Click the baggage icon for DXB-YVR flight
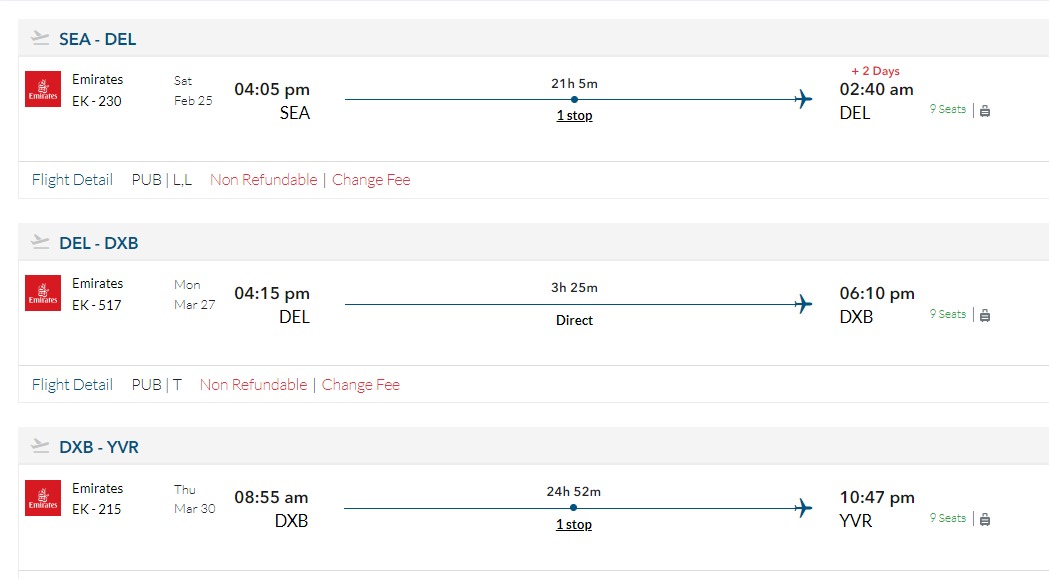Image resolution: width=1049 pixels, height=579 pixels. [985, 519]
